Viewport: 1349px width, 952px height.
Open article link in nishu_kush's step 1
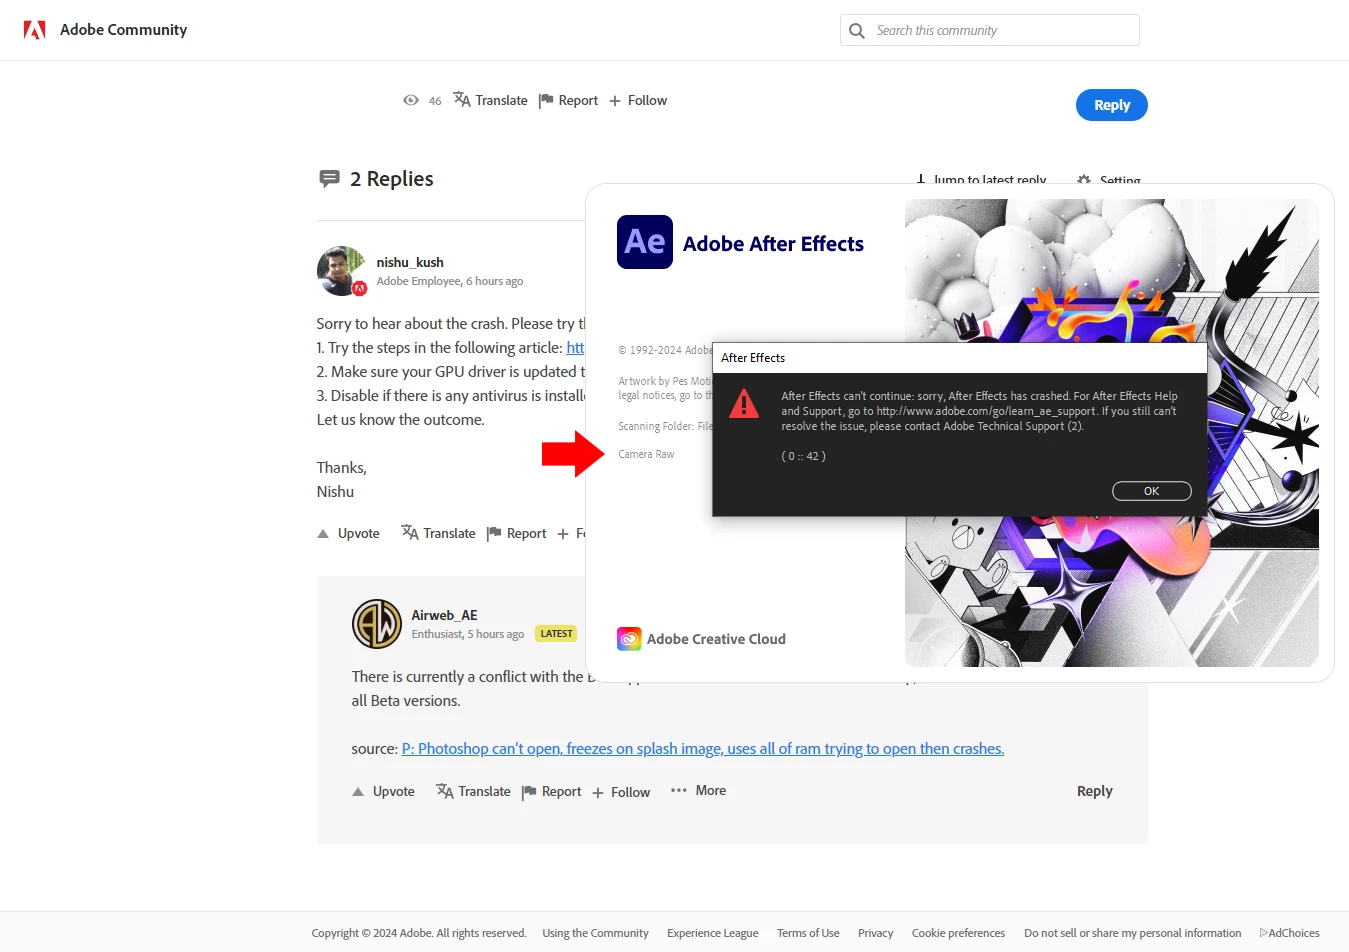[x=575, y=347]
